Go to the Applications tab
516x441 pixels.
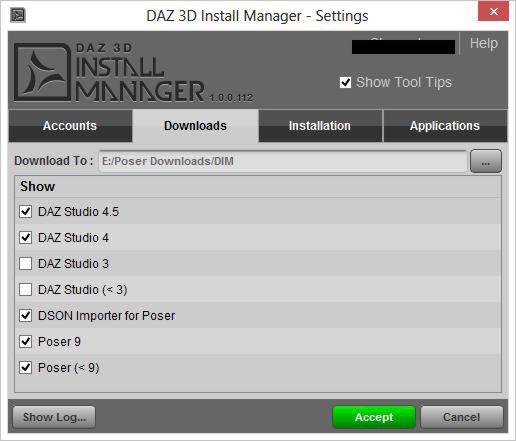pyautogui.click(x=445, y=126)
